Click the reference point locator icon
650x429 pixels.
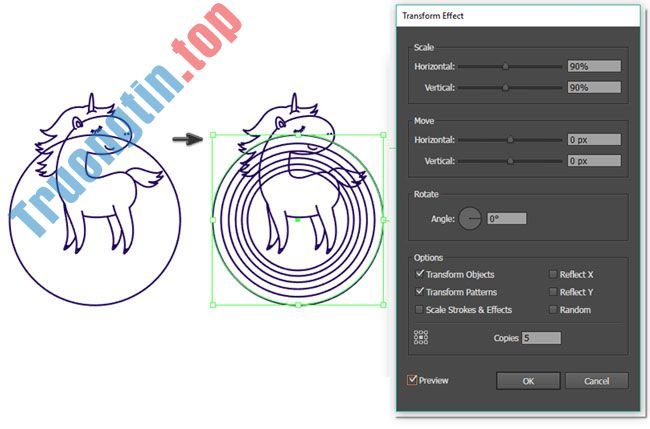[x=421, y=338]
